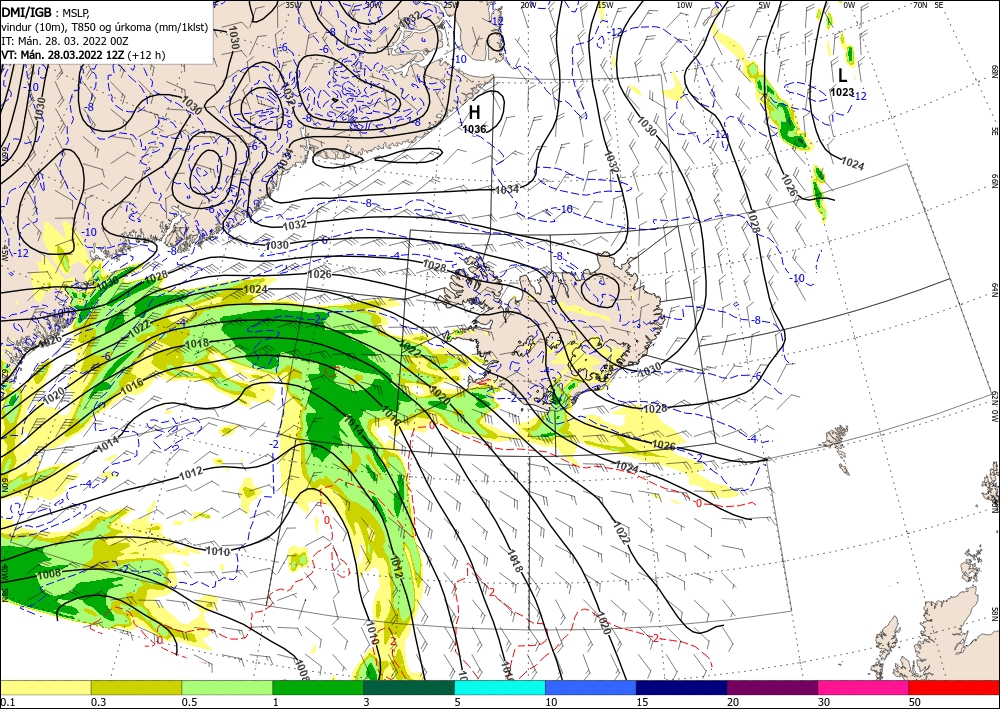Click the '15W' longitude label

pos(605,5)
